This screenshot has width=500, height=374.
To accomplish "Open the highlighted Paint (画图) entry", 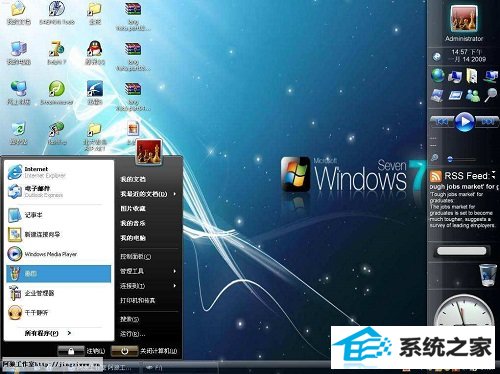I will [58, 274].
